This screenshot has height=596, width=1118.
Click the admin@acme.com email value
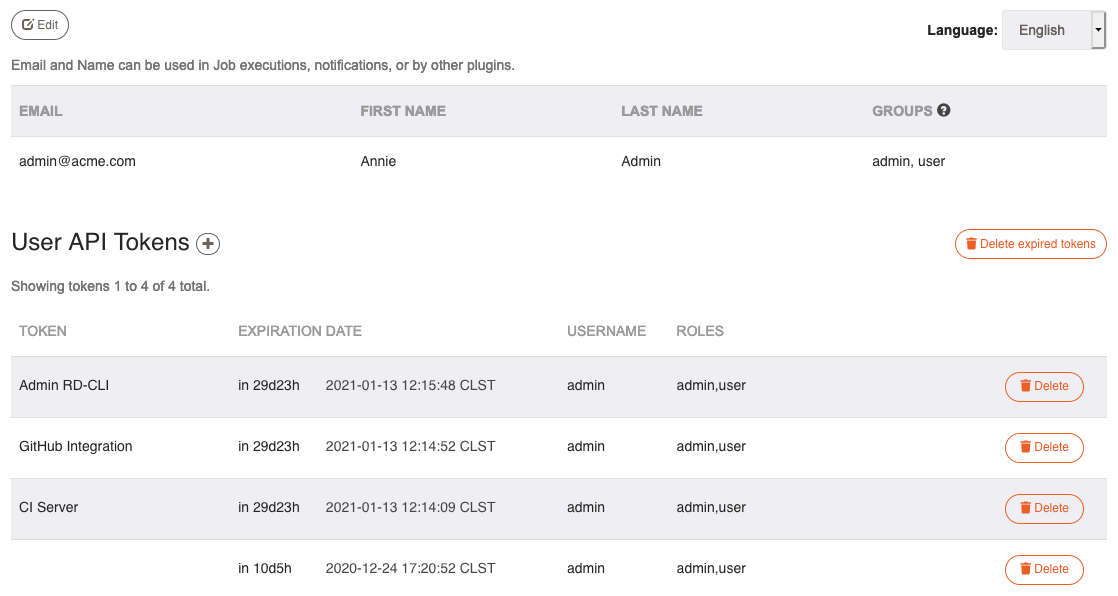pos(77,161)
